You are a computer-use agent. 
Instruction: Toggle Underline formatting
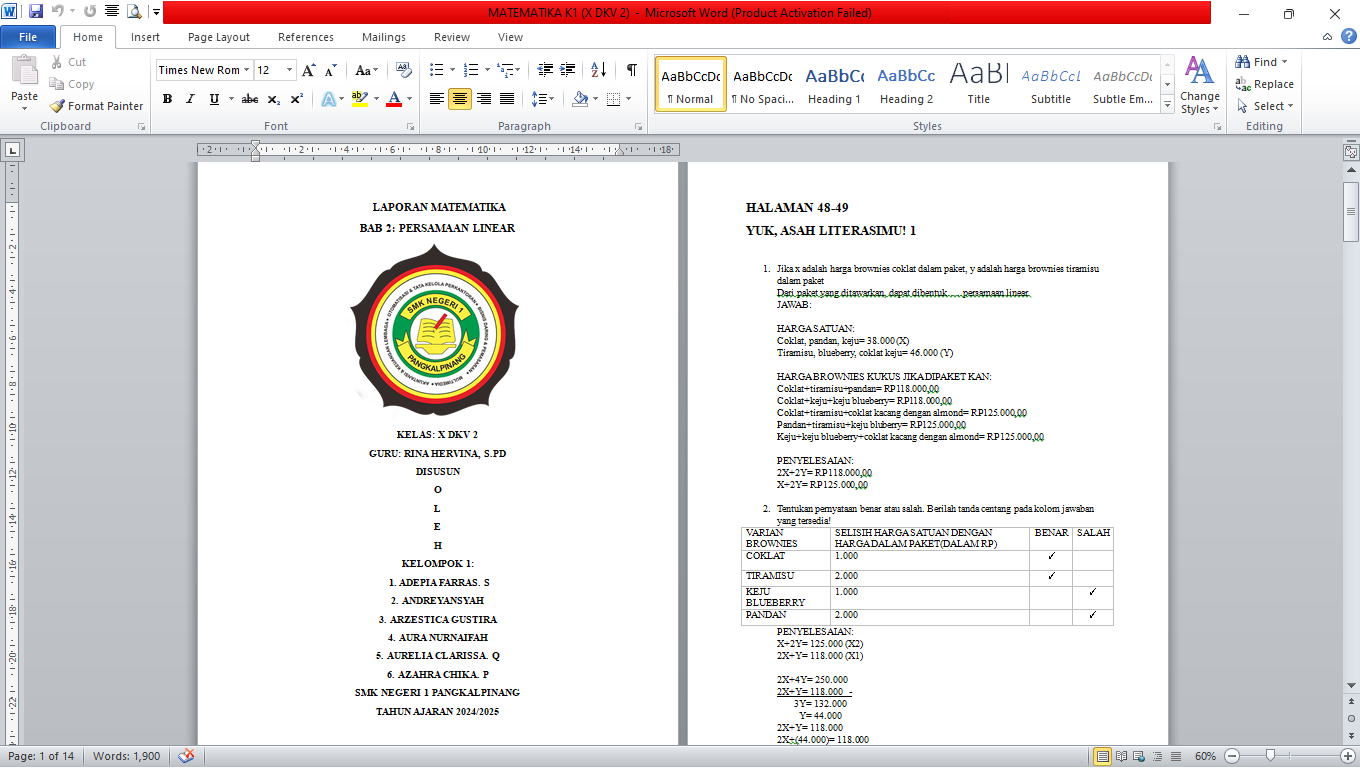coord(214,99)
